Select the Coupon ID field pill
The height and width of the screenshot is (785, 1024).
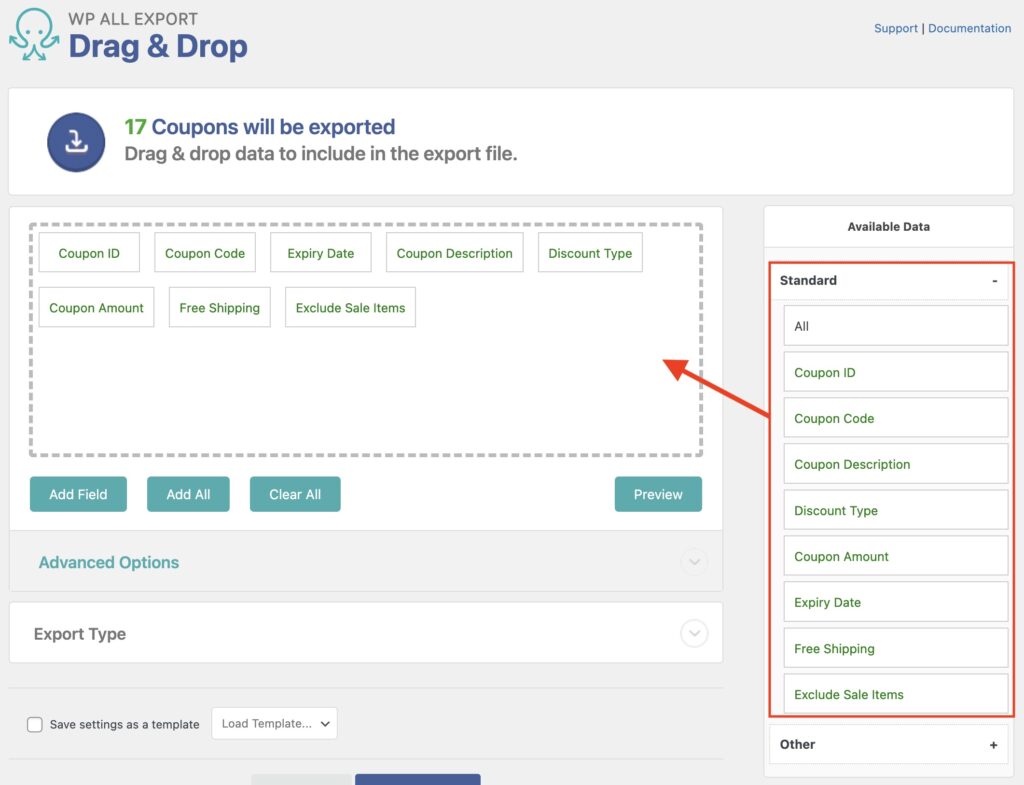click(89, 253)
